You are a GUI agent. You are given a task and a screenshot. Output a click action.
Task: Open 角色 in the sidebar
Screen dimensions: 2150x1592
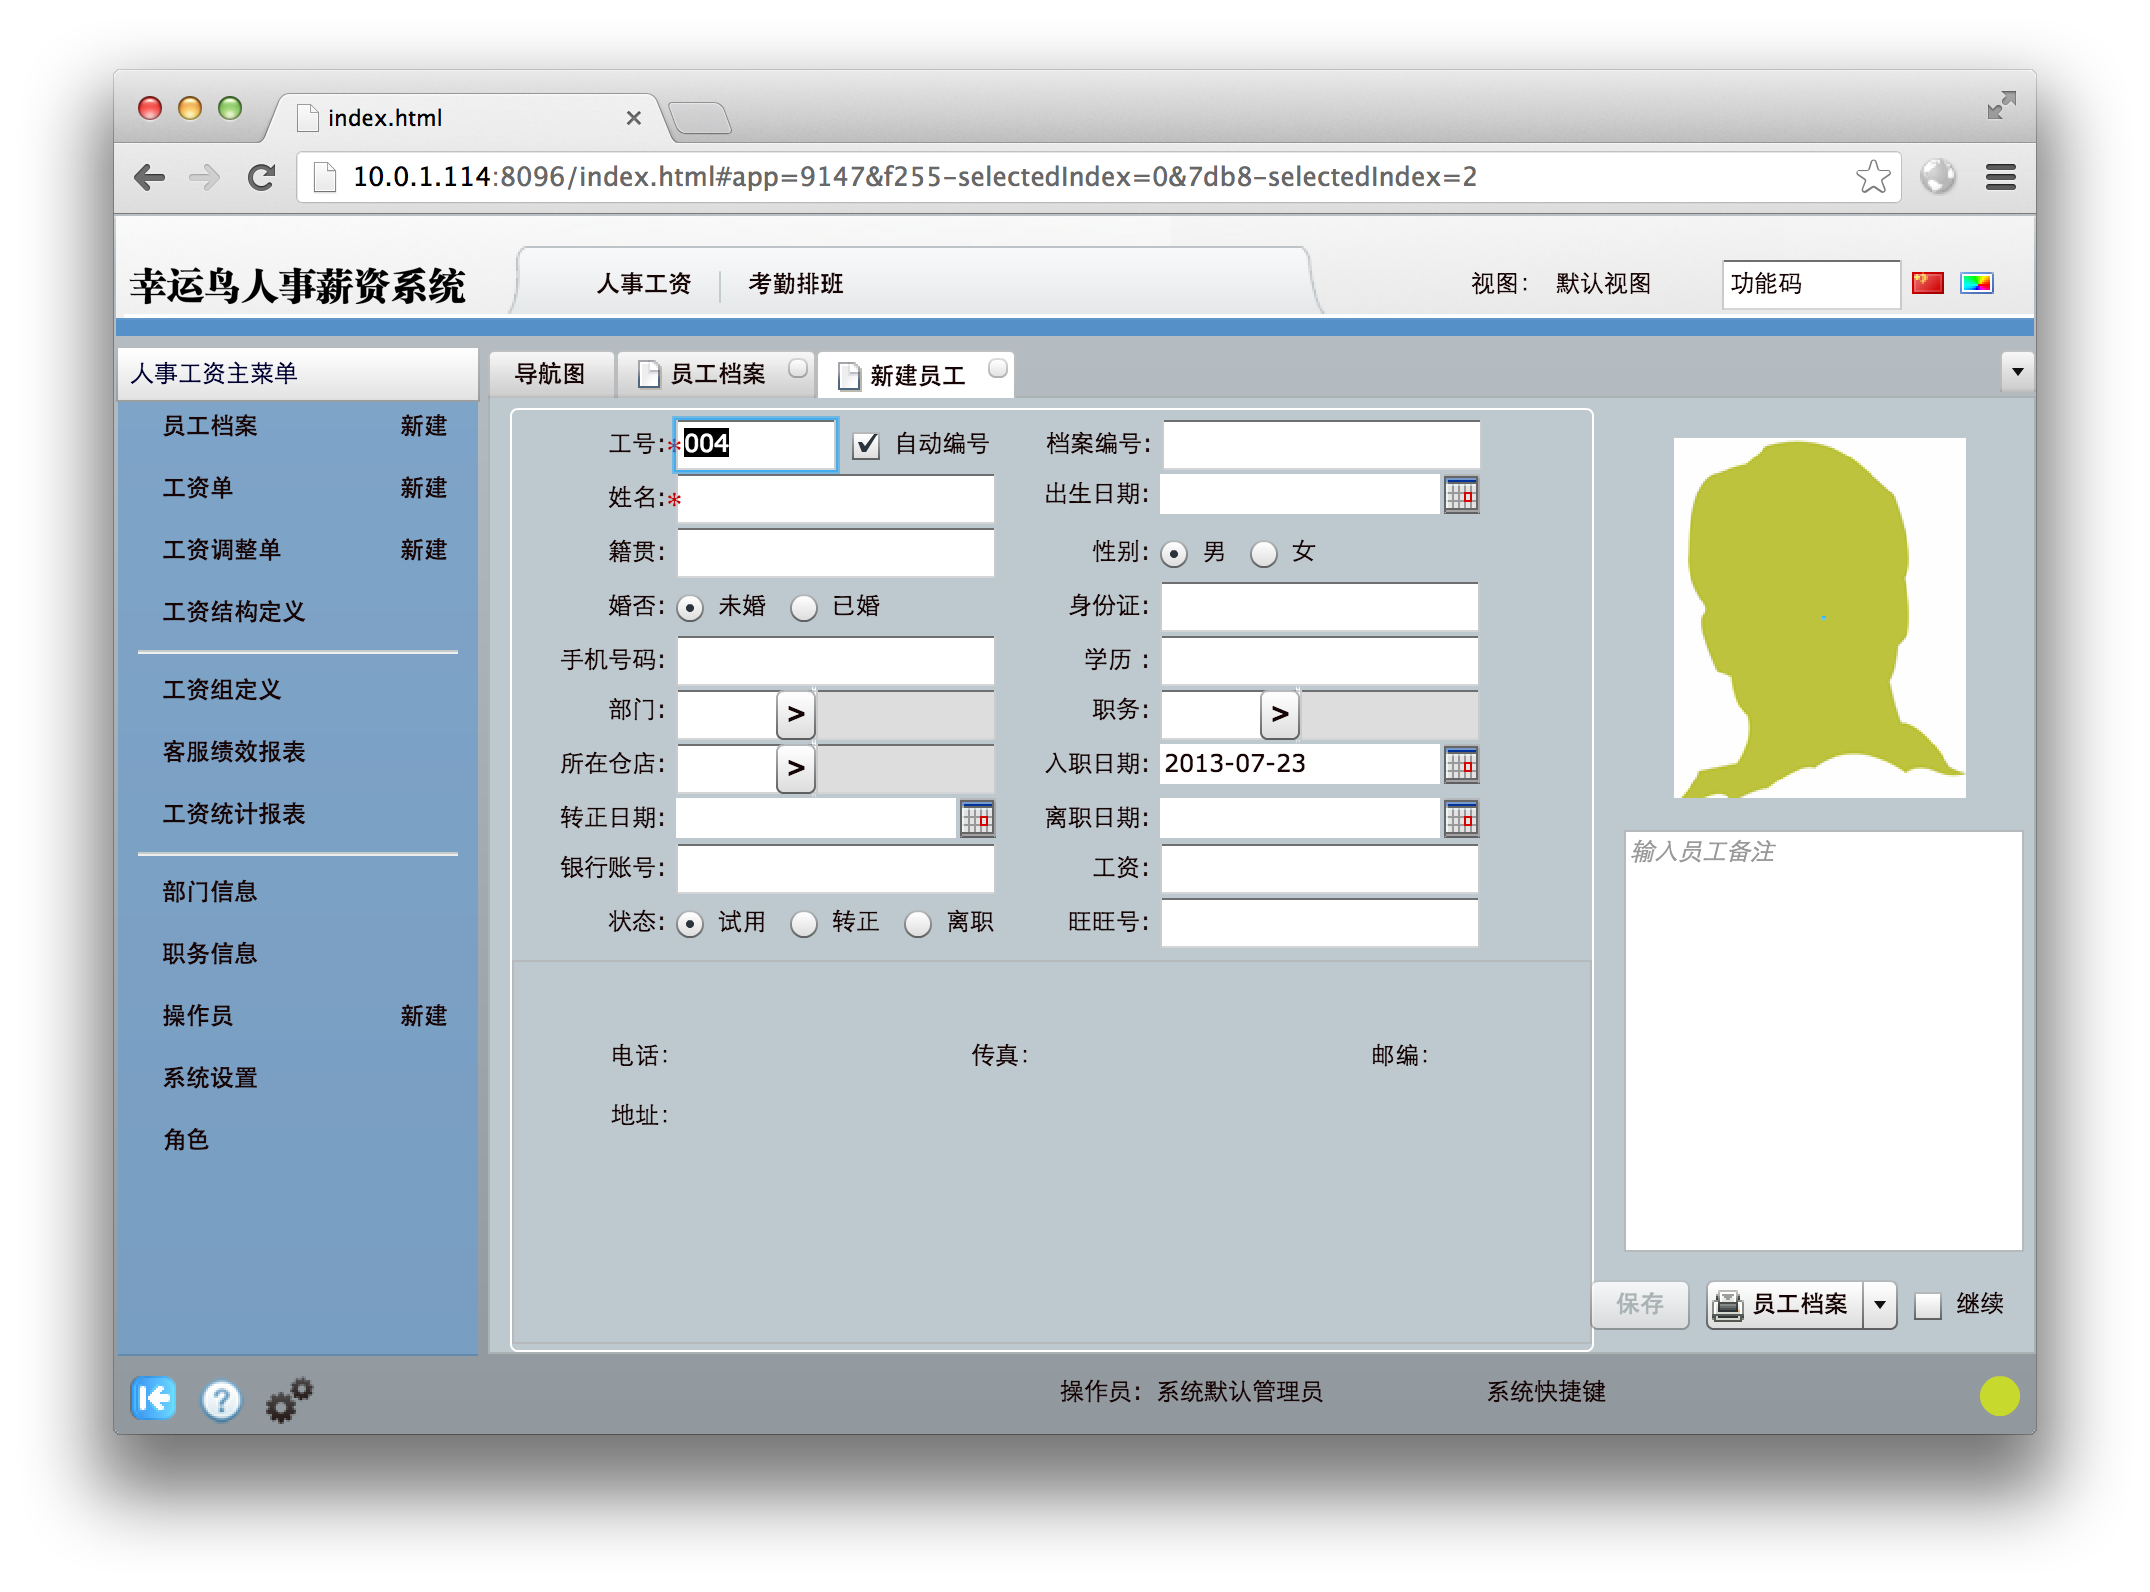point(186,1140)
